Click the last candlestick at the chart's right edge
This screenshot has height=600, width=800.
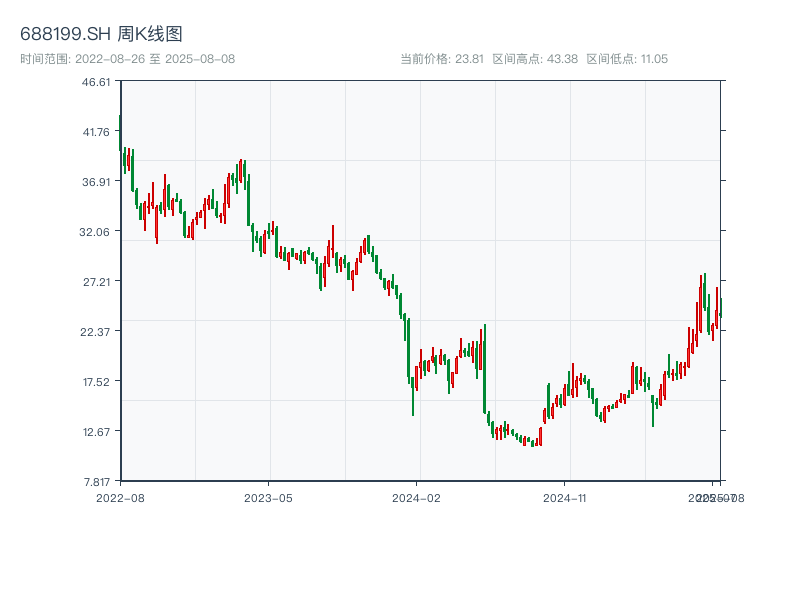tap(720, 309)
